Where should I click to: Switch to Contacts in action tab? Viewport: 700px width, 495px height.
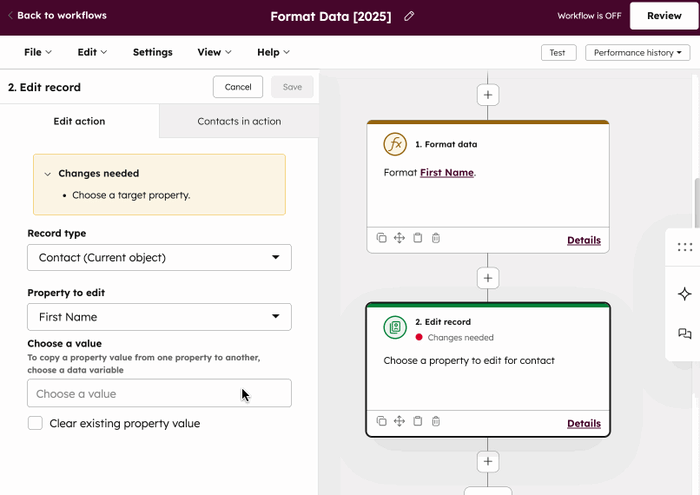[239, 121]
